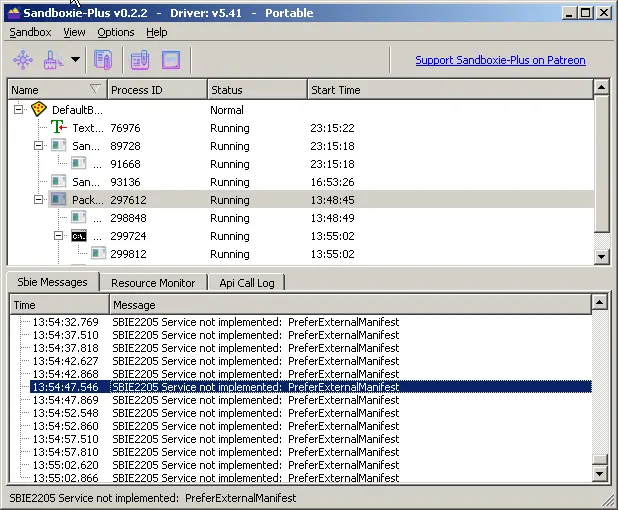Viewport: 618px width, 510px height.
Task: Sort by the Status column header
Action: click(257, 90)
